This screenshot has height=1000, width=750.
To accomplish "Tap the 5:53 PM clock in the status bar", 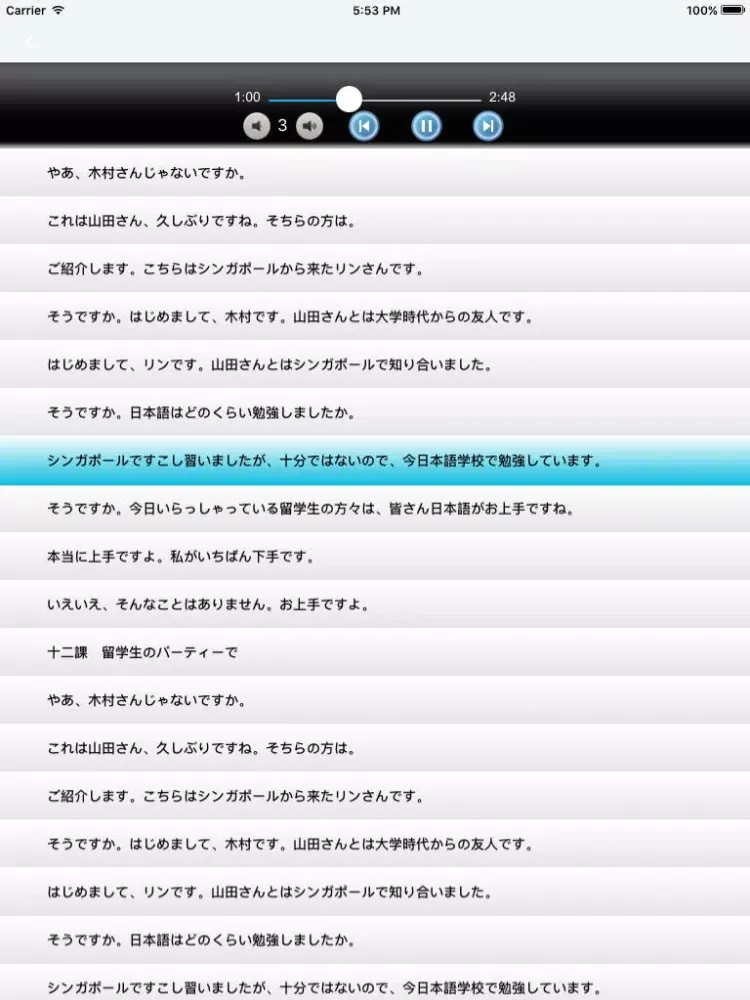I will (x=376, y=10).
